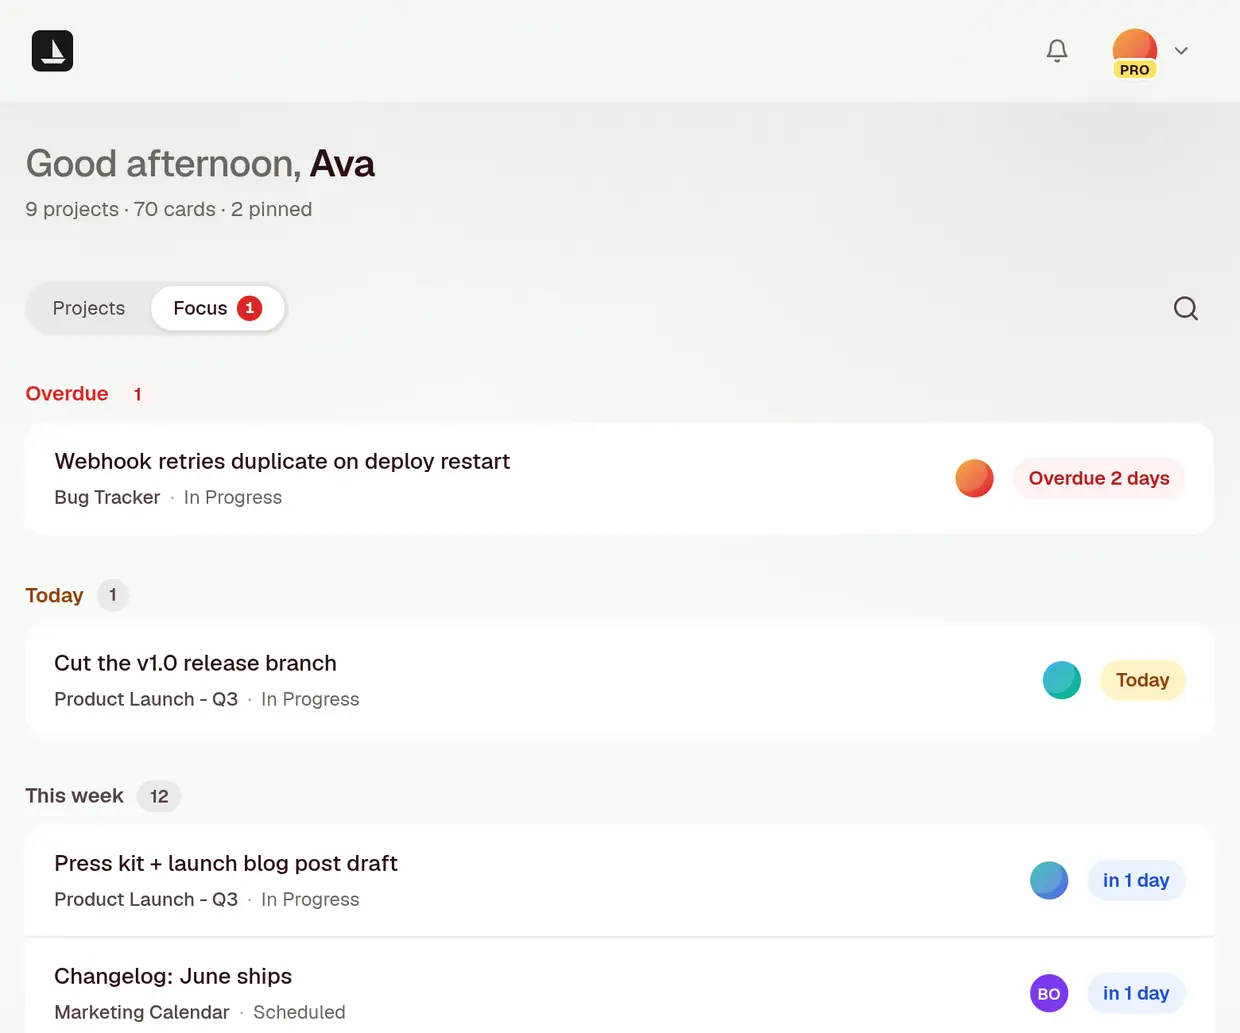The image size is (1240, 1033).
Task: Click the Marketing Calendar project label
Action: [x=142, y=1012]
